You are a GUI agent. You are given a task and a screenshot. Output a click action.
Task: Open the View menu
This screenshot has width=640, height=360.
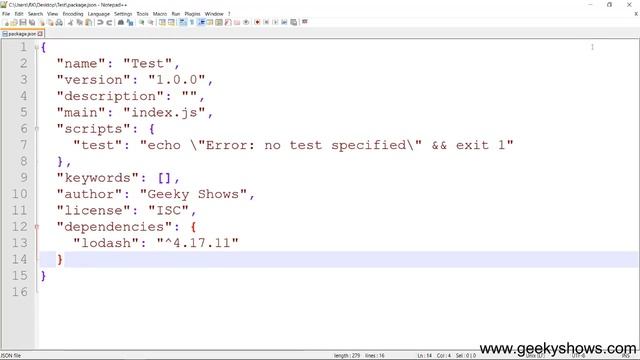point(52,14)
